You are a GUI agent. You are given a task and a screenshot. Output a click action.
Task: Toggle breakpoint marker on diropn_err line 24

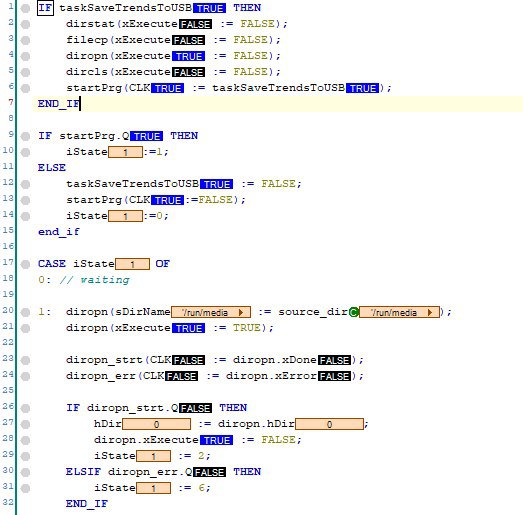point(25,377)
